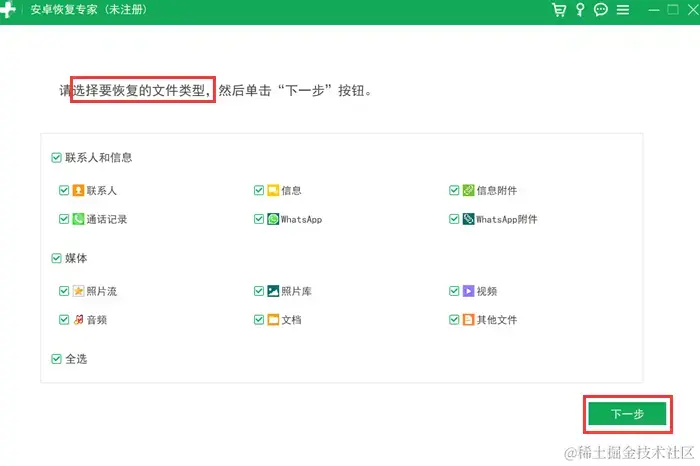Click the WhatsApp icon

(x=273, y=219)
